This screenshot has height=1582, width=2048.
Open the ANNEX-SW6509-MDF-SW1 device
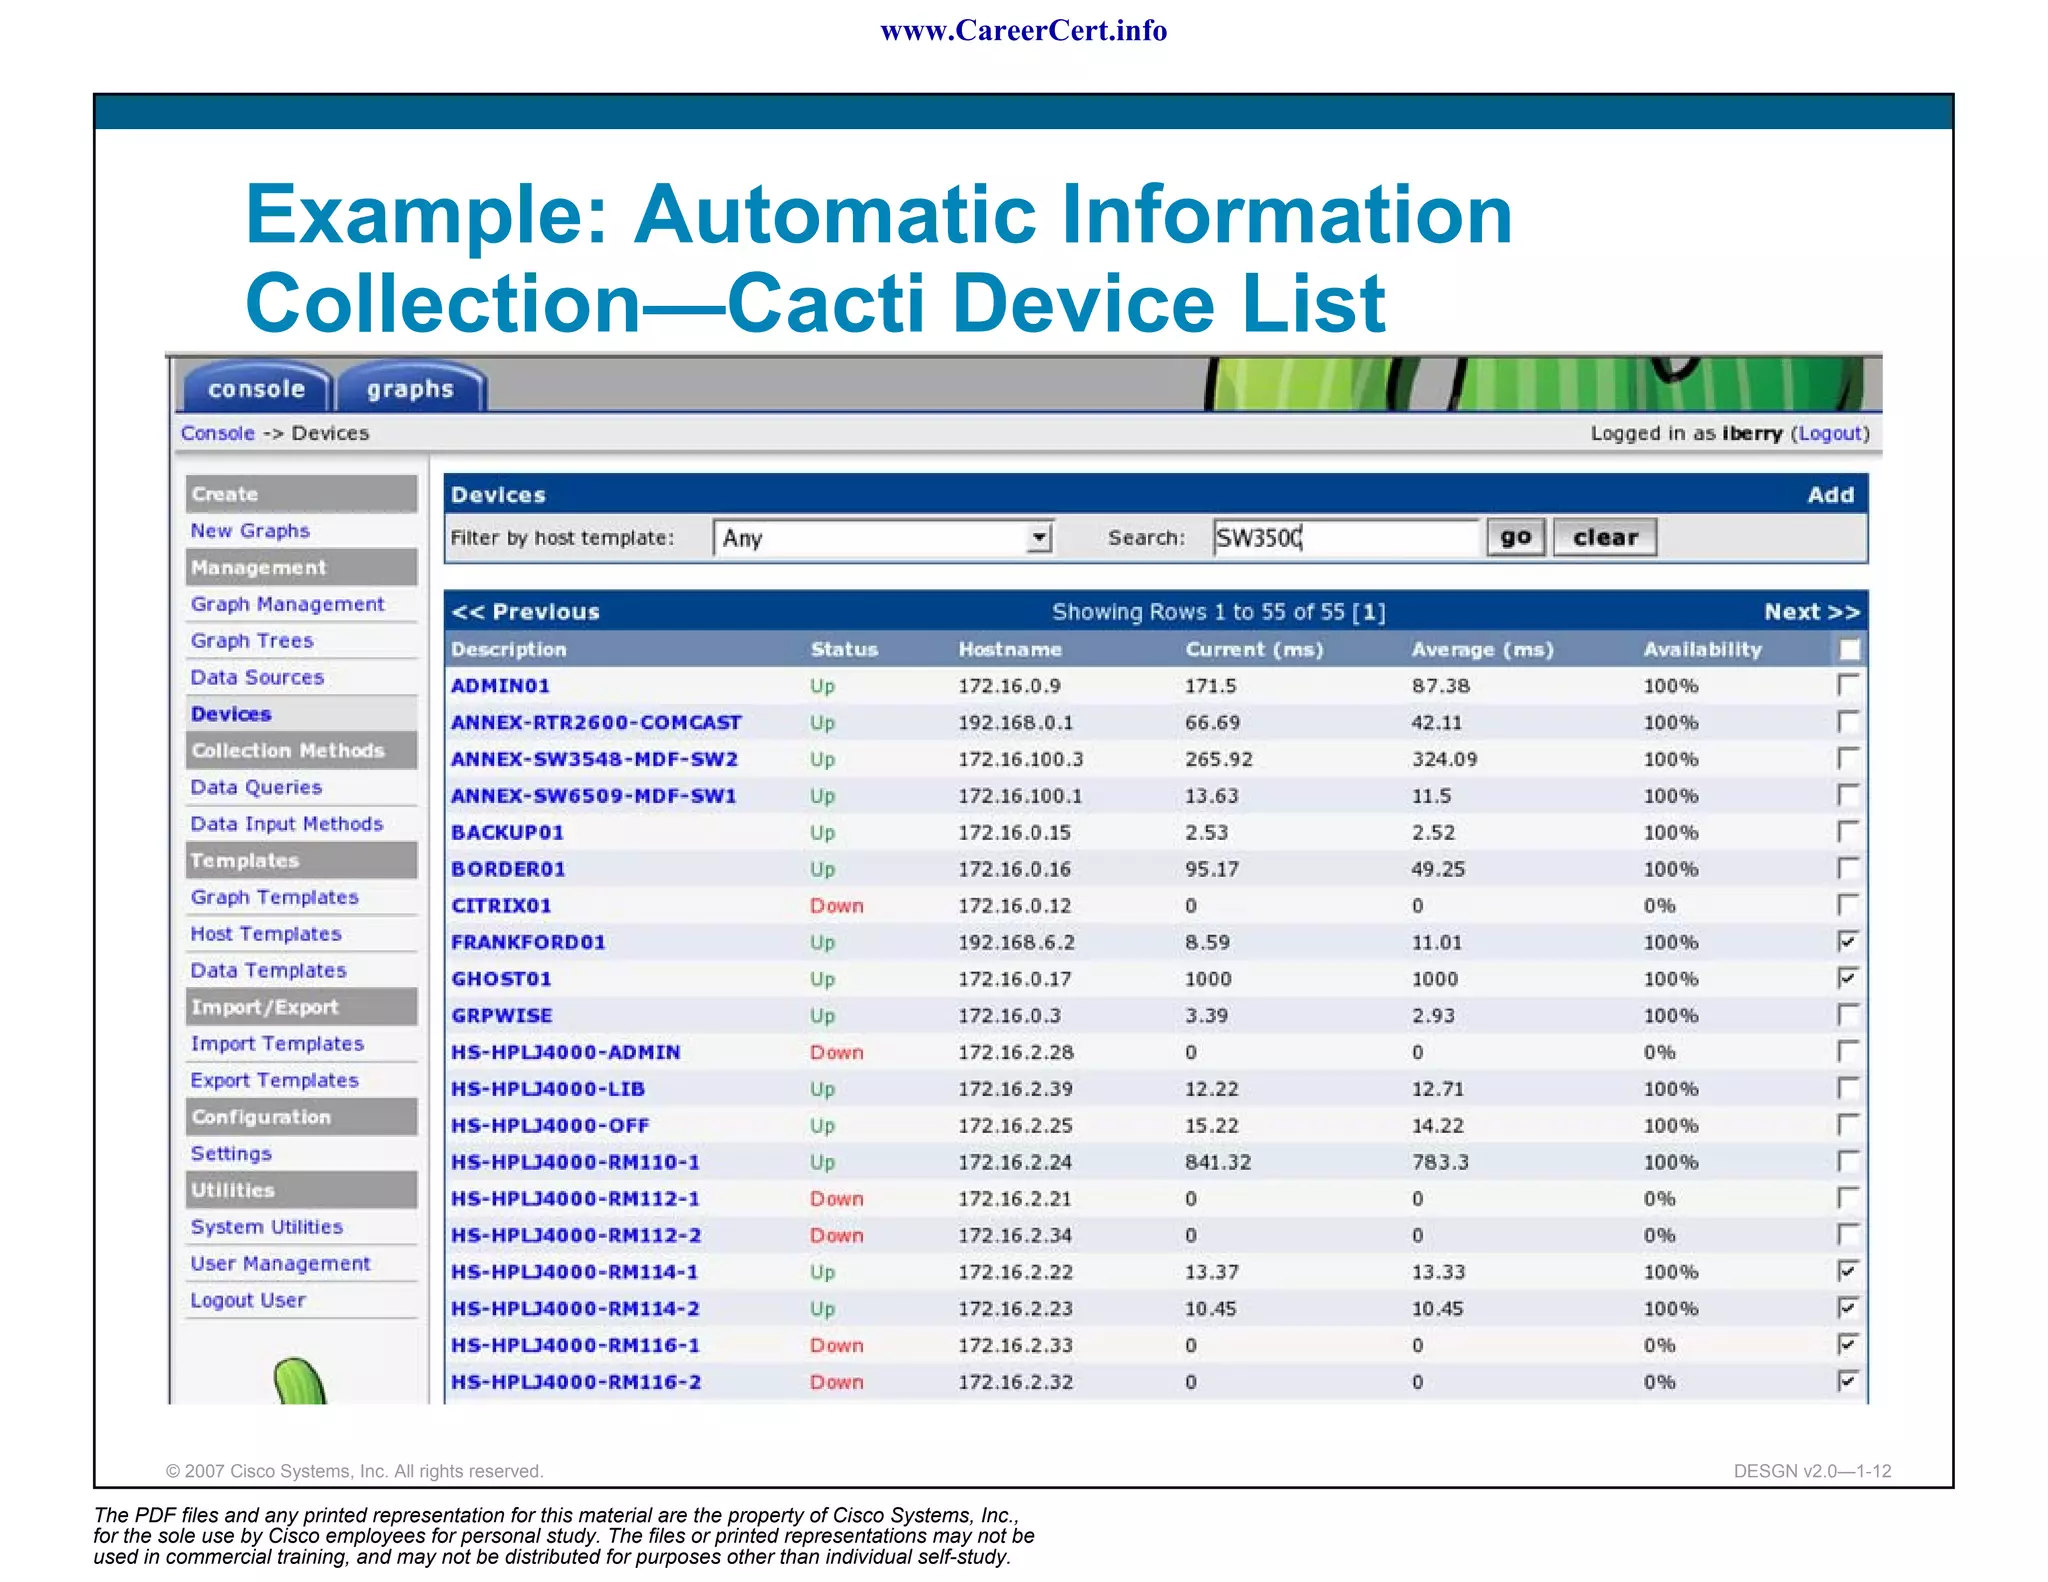(594, 796)
